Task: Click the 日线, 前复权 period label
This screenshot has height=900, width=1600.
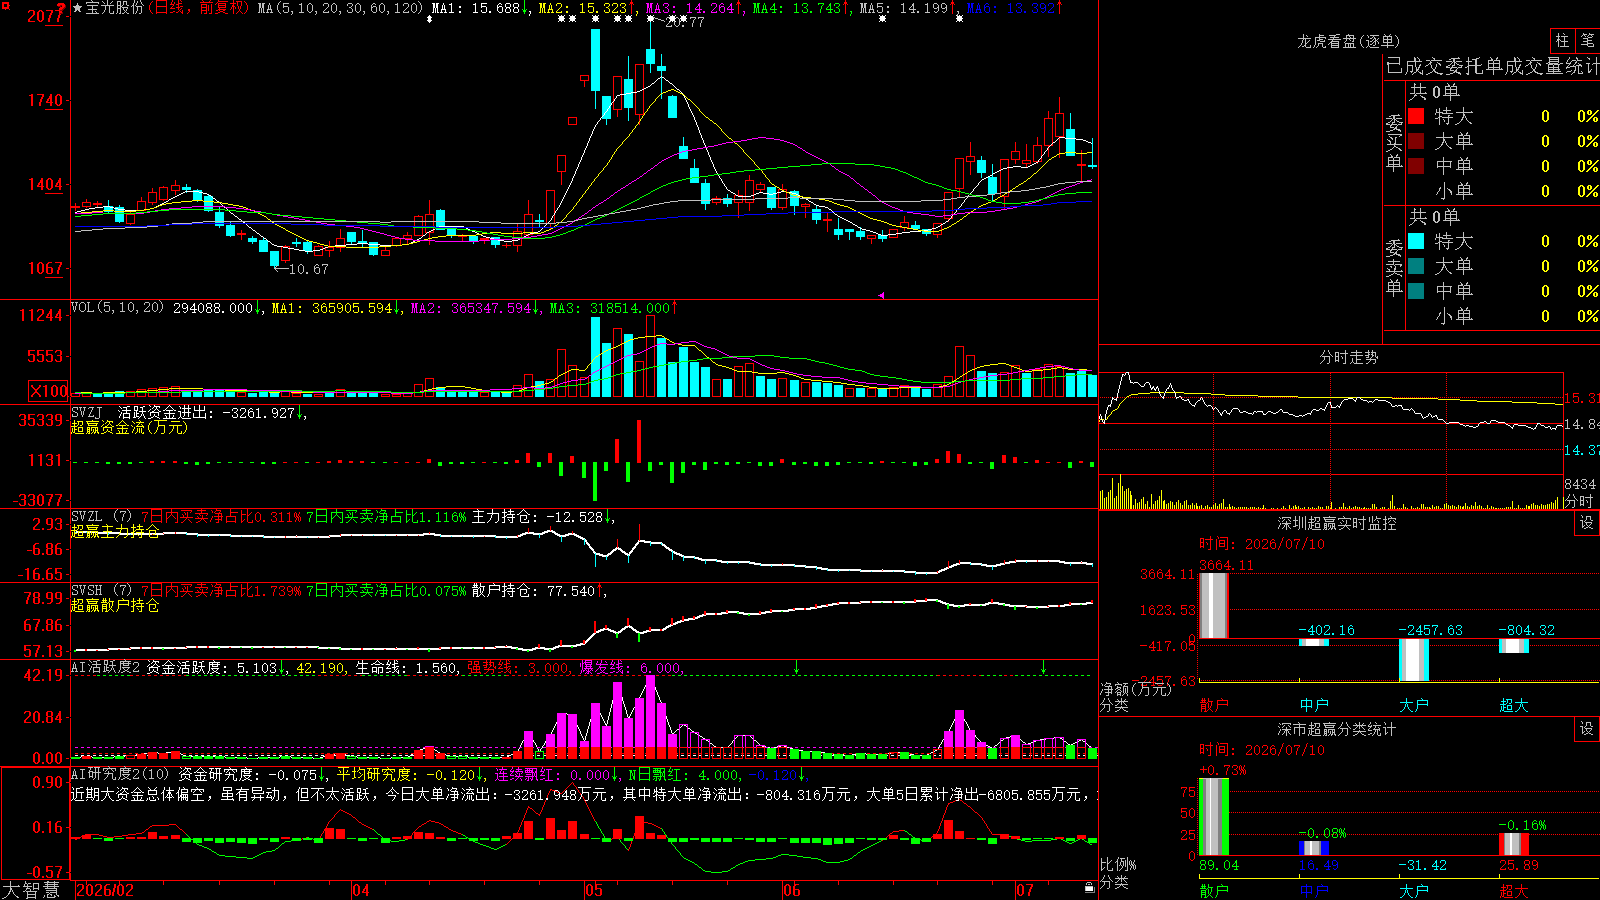Action: (200, 8)
